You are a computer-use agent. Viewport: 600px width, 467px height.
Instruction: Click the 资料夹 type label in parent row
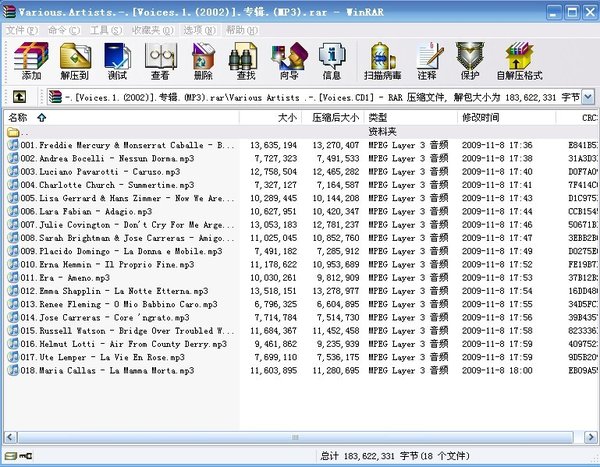click(382, 132)
